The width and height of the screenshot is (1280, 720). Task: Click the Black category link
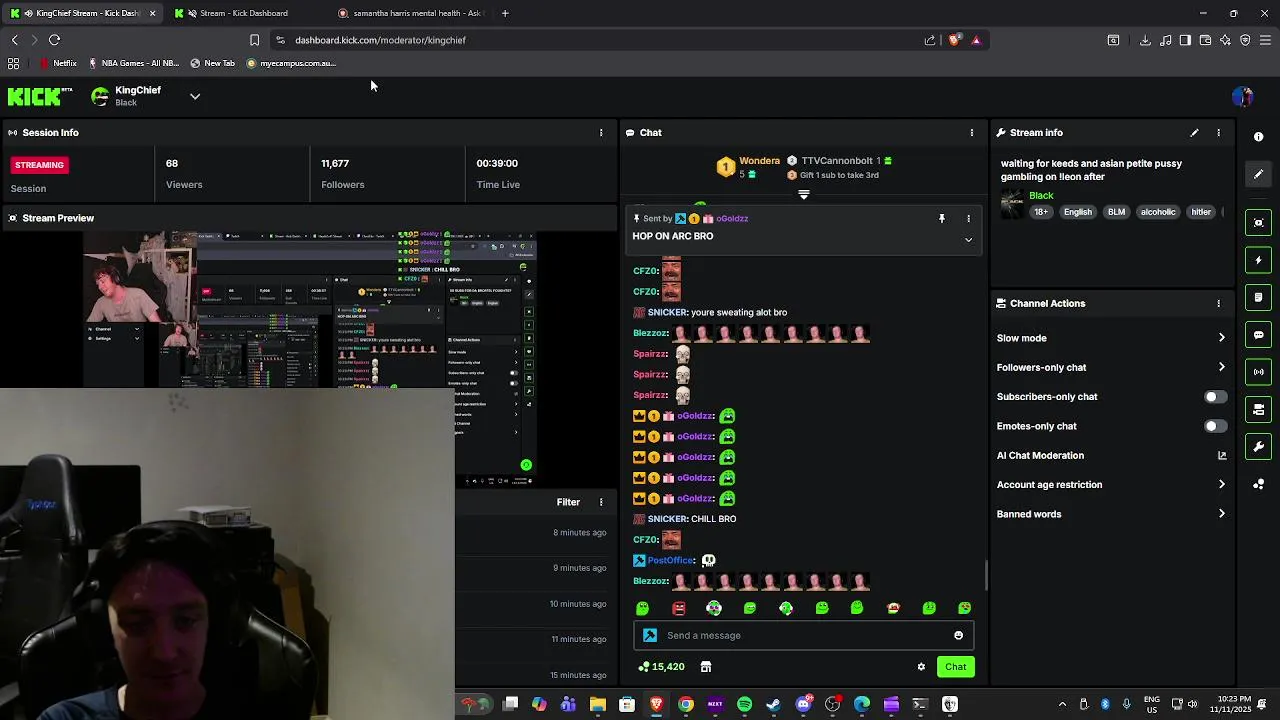[1041, 196]
